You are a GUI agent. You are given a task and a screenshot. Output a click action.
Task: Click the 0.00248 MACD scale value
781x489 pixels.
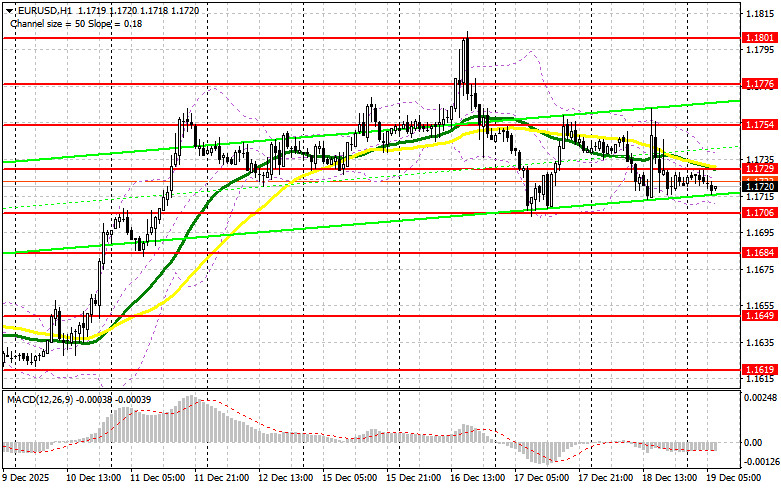tap(760, 398)
